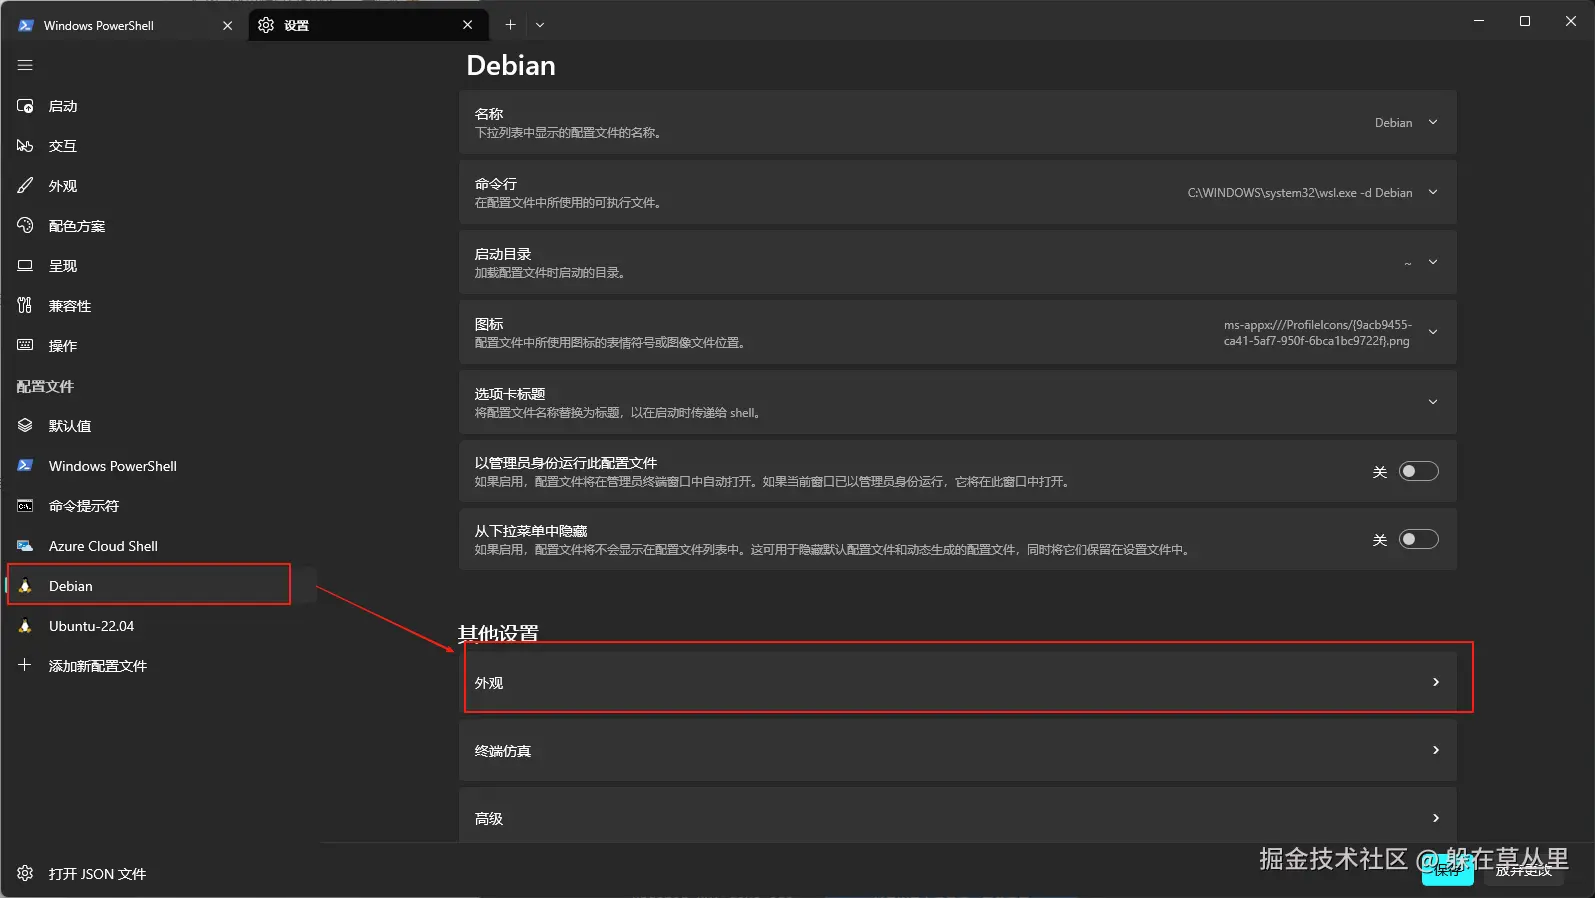Click the monitor icon beside 呈现
This screenshot has height=898, width=1595.
point(25,266)
